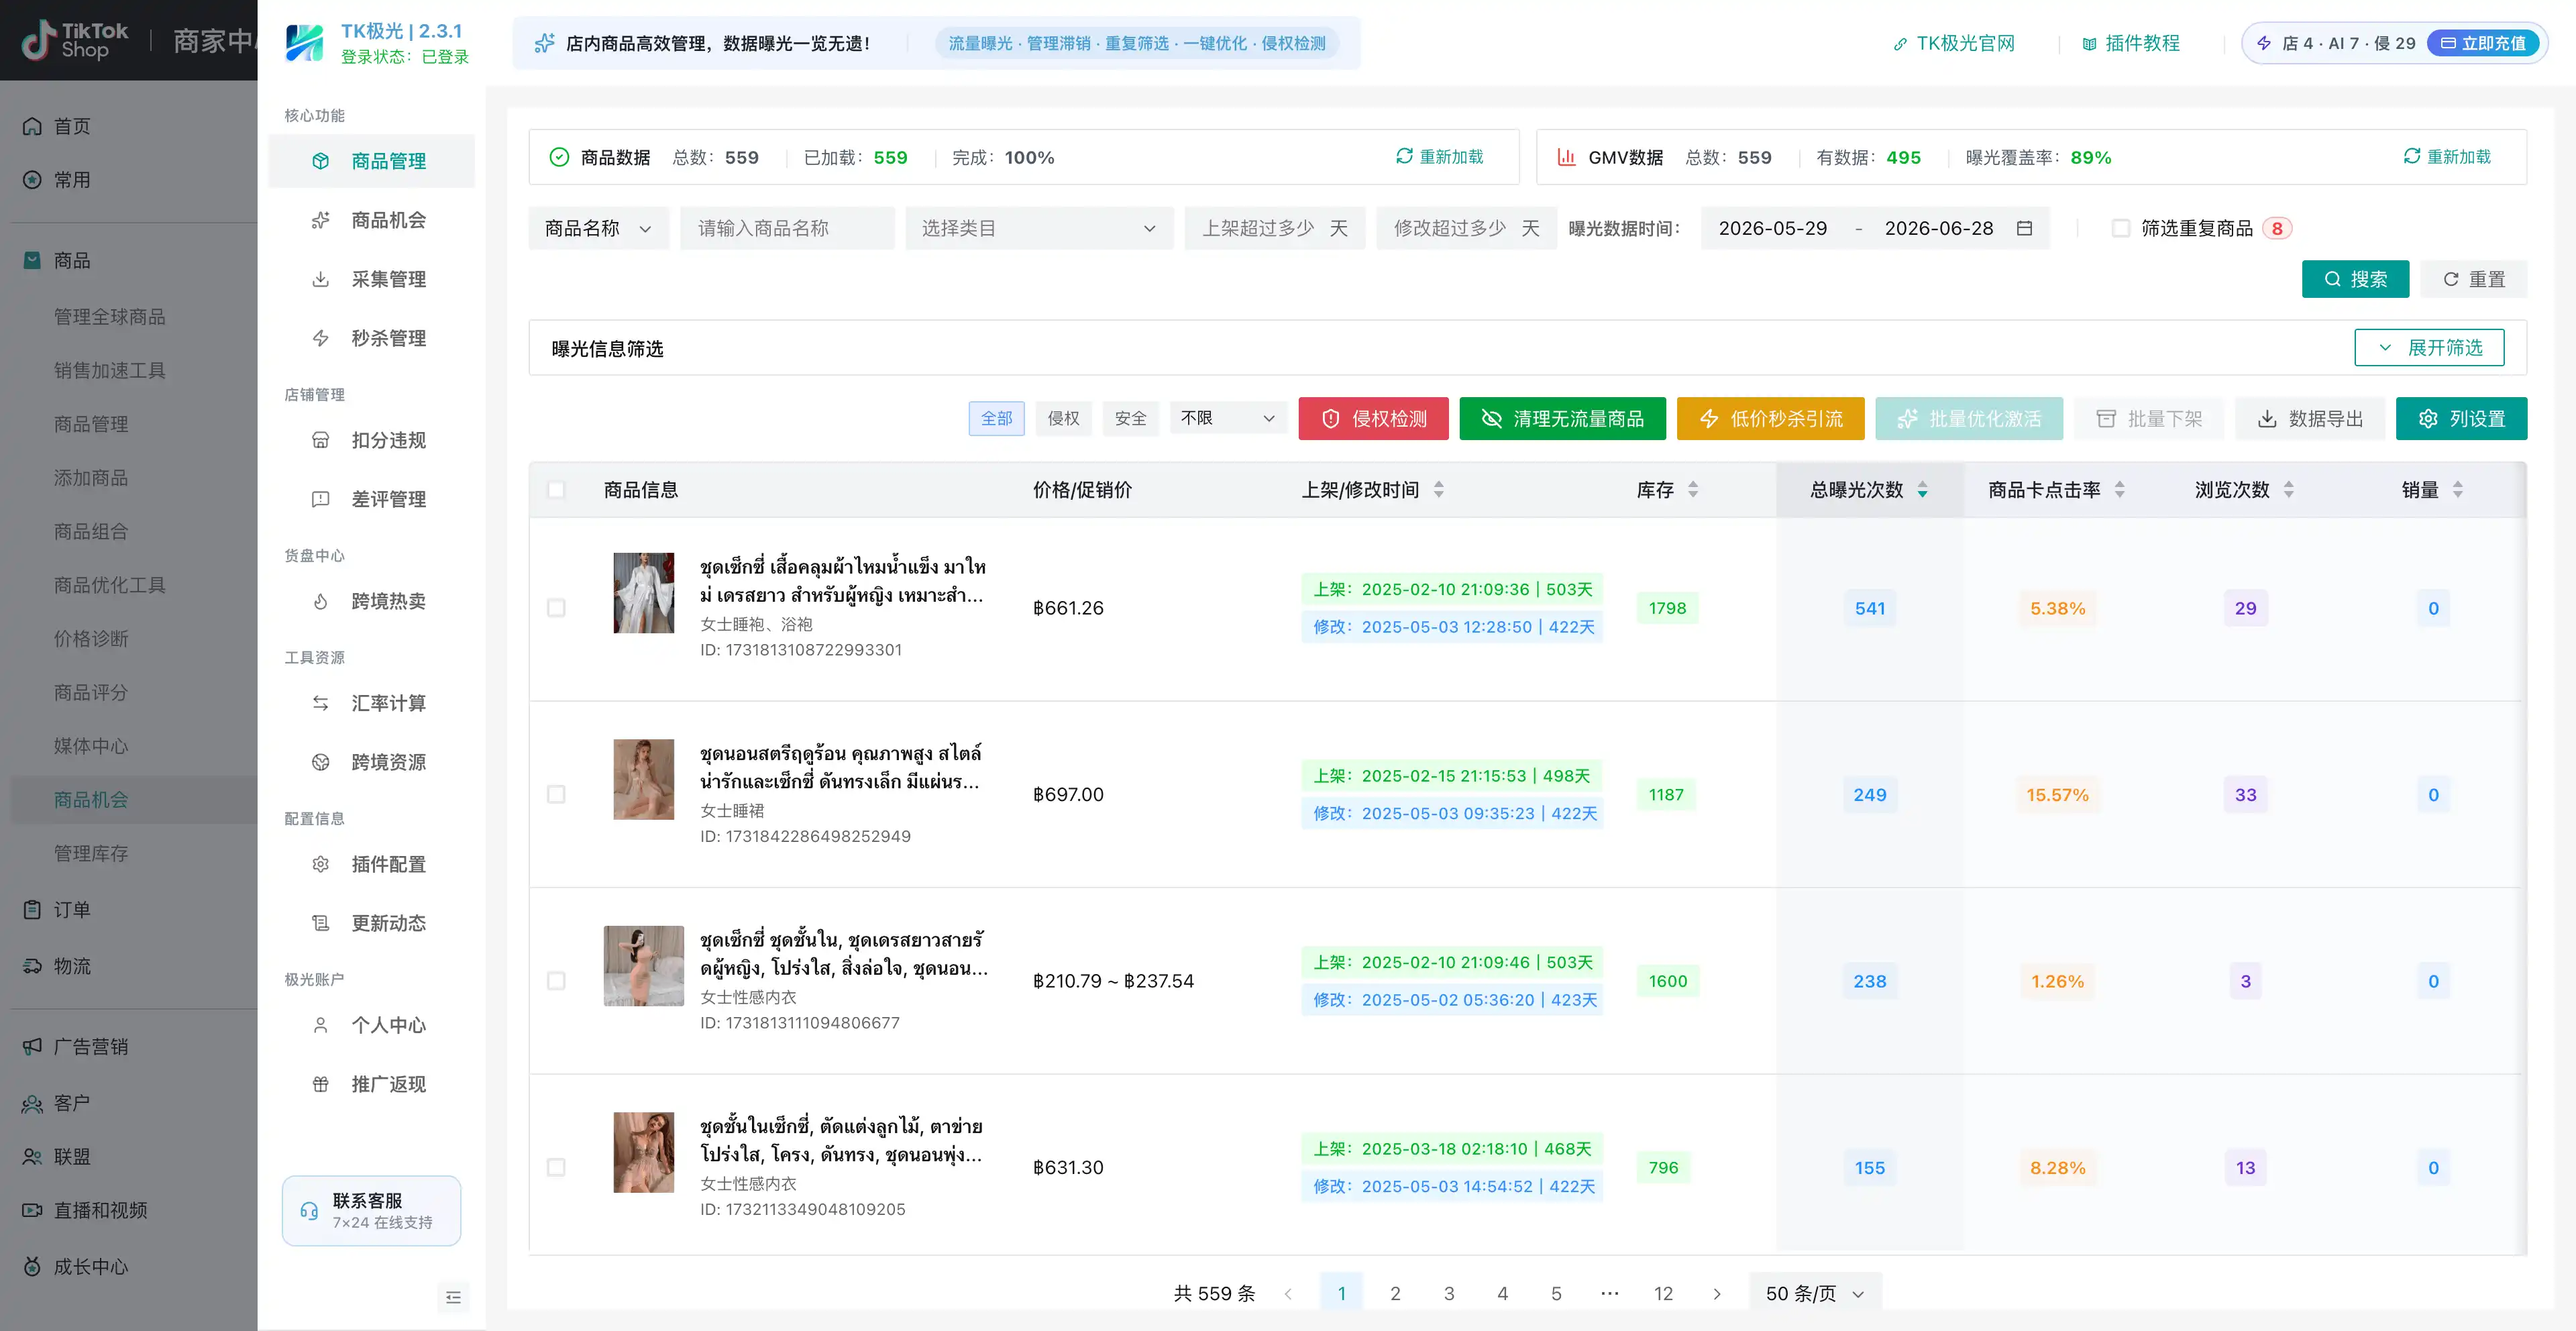
Task: Open 列设置 column settings
Action: [x=2461, y=418]
